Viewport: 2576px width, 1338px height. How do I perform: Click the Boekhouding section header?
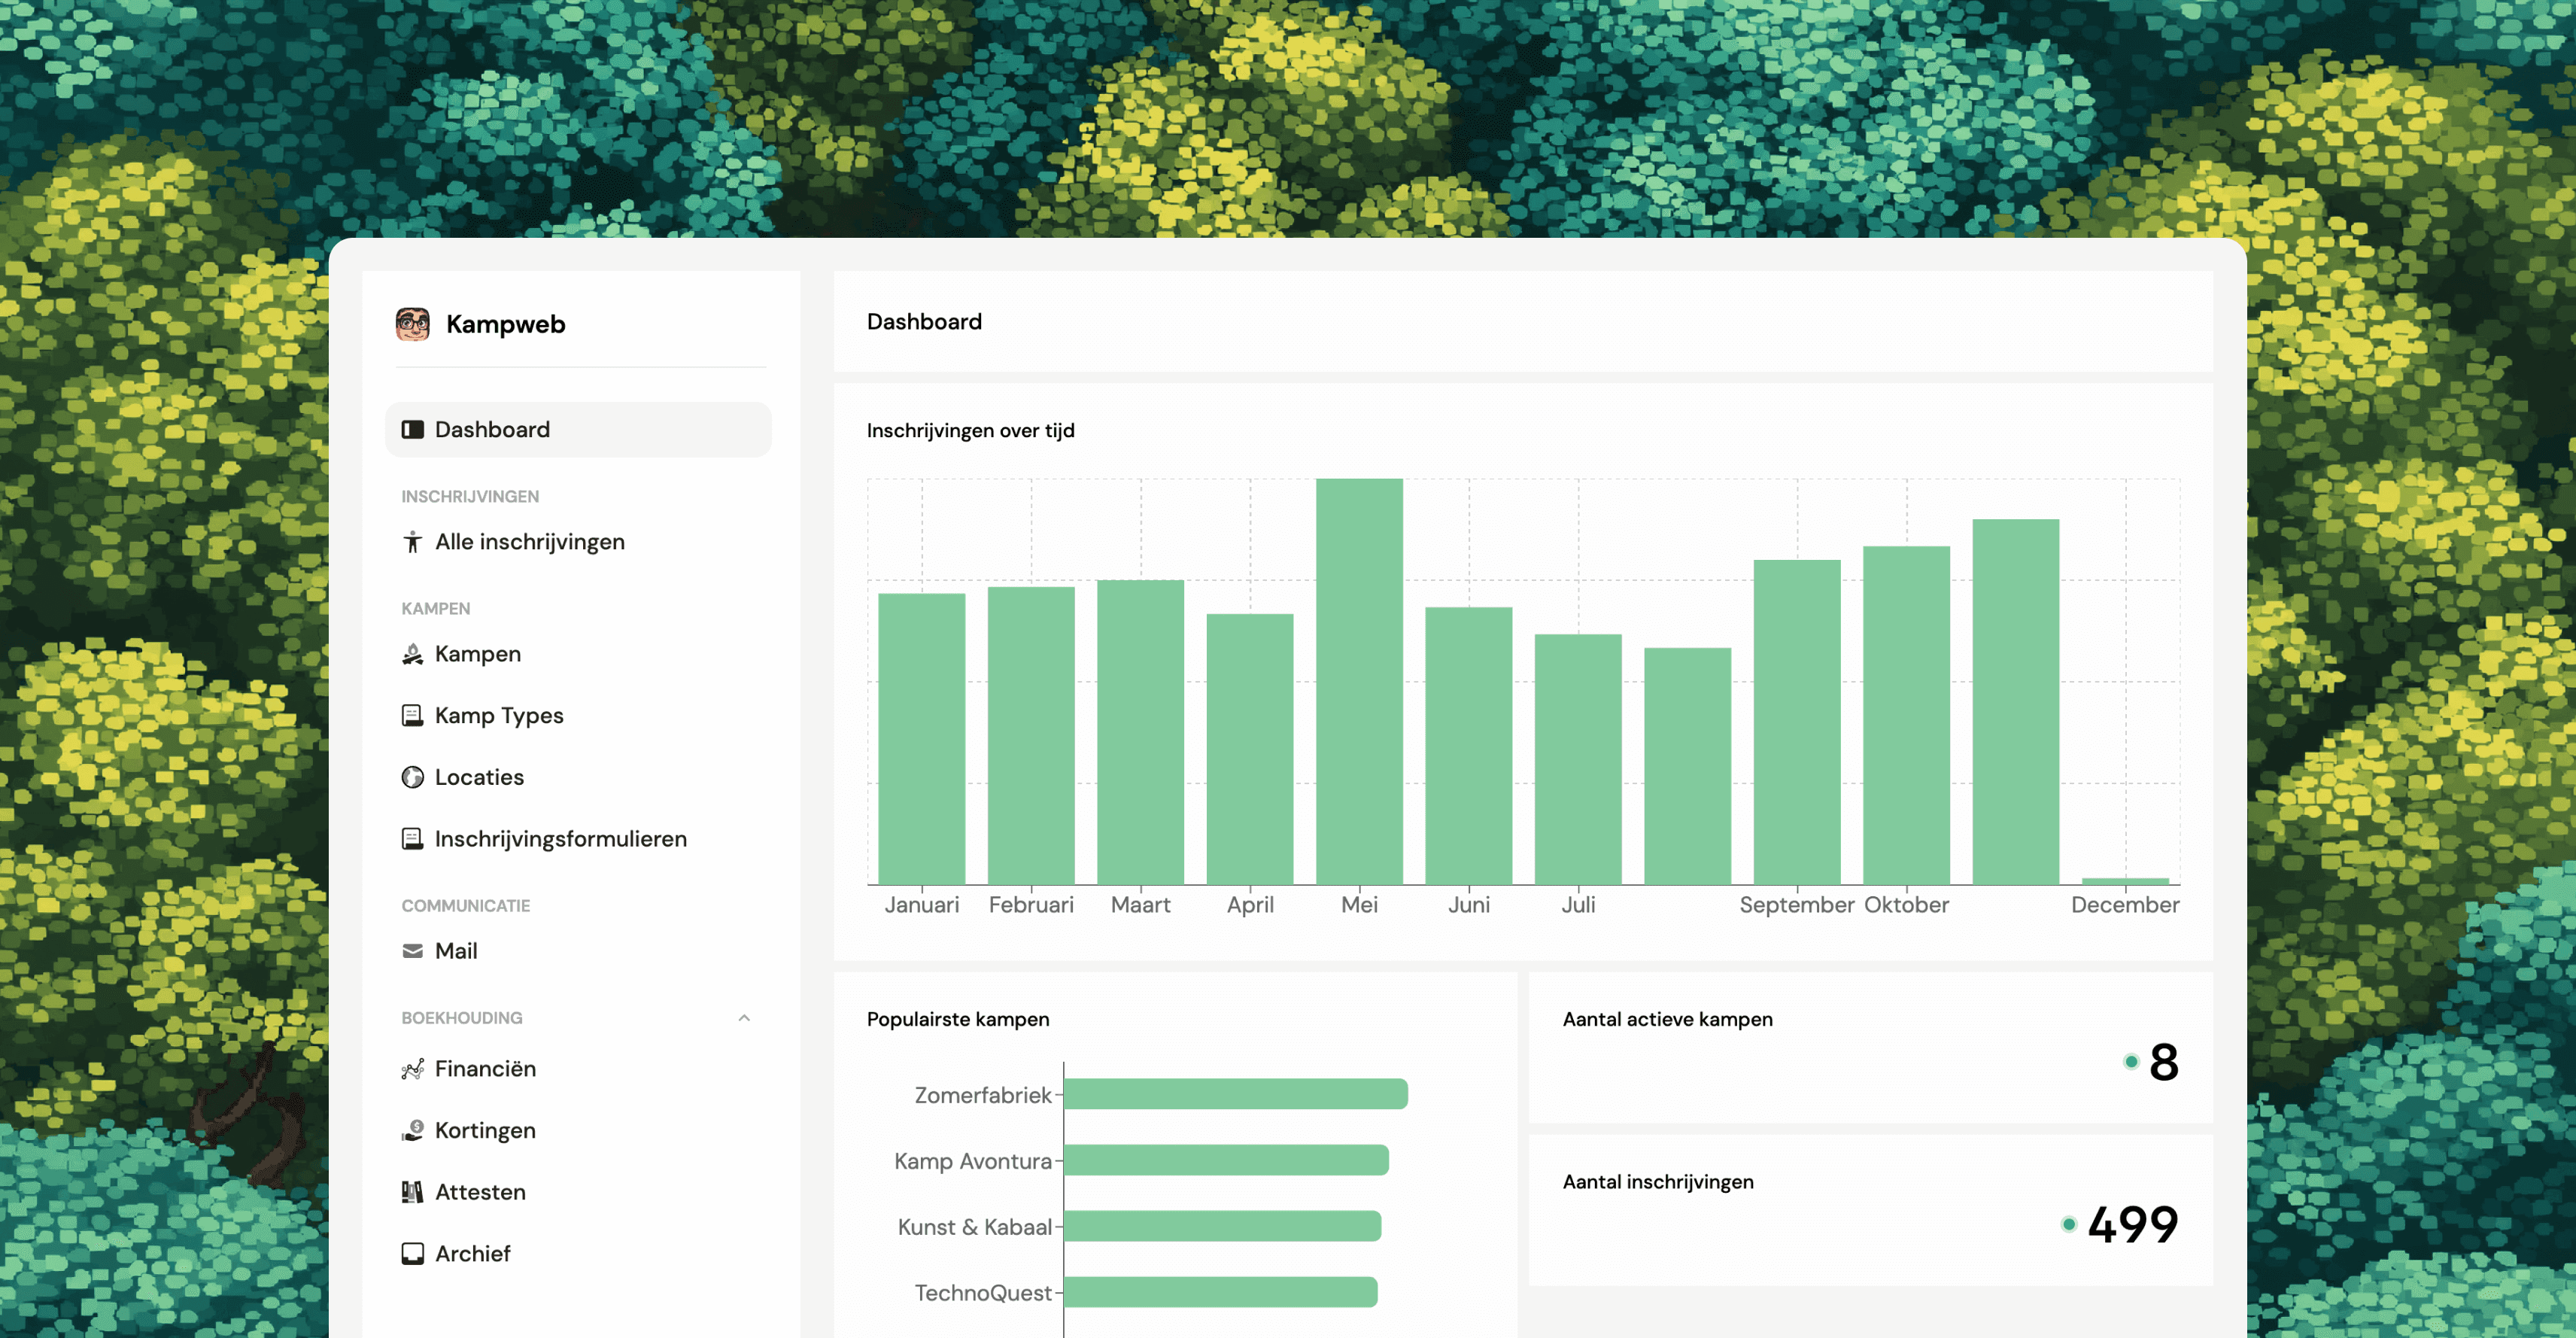(462, 1018)
